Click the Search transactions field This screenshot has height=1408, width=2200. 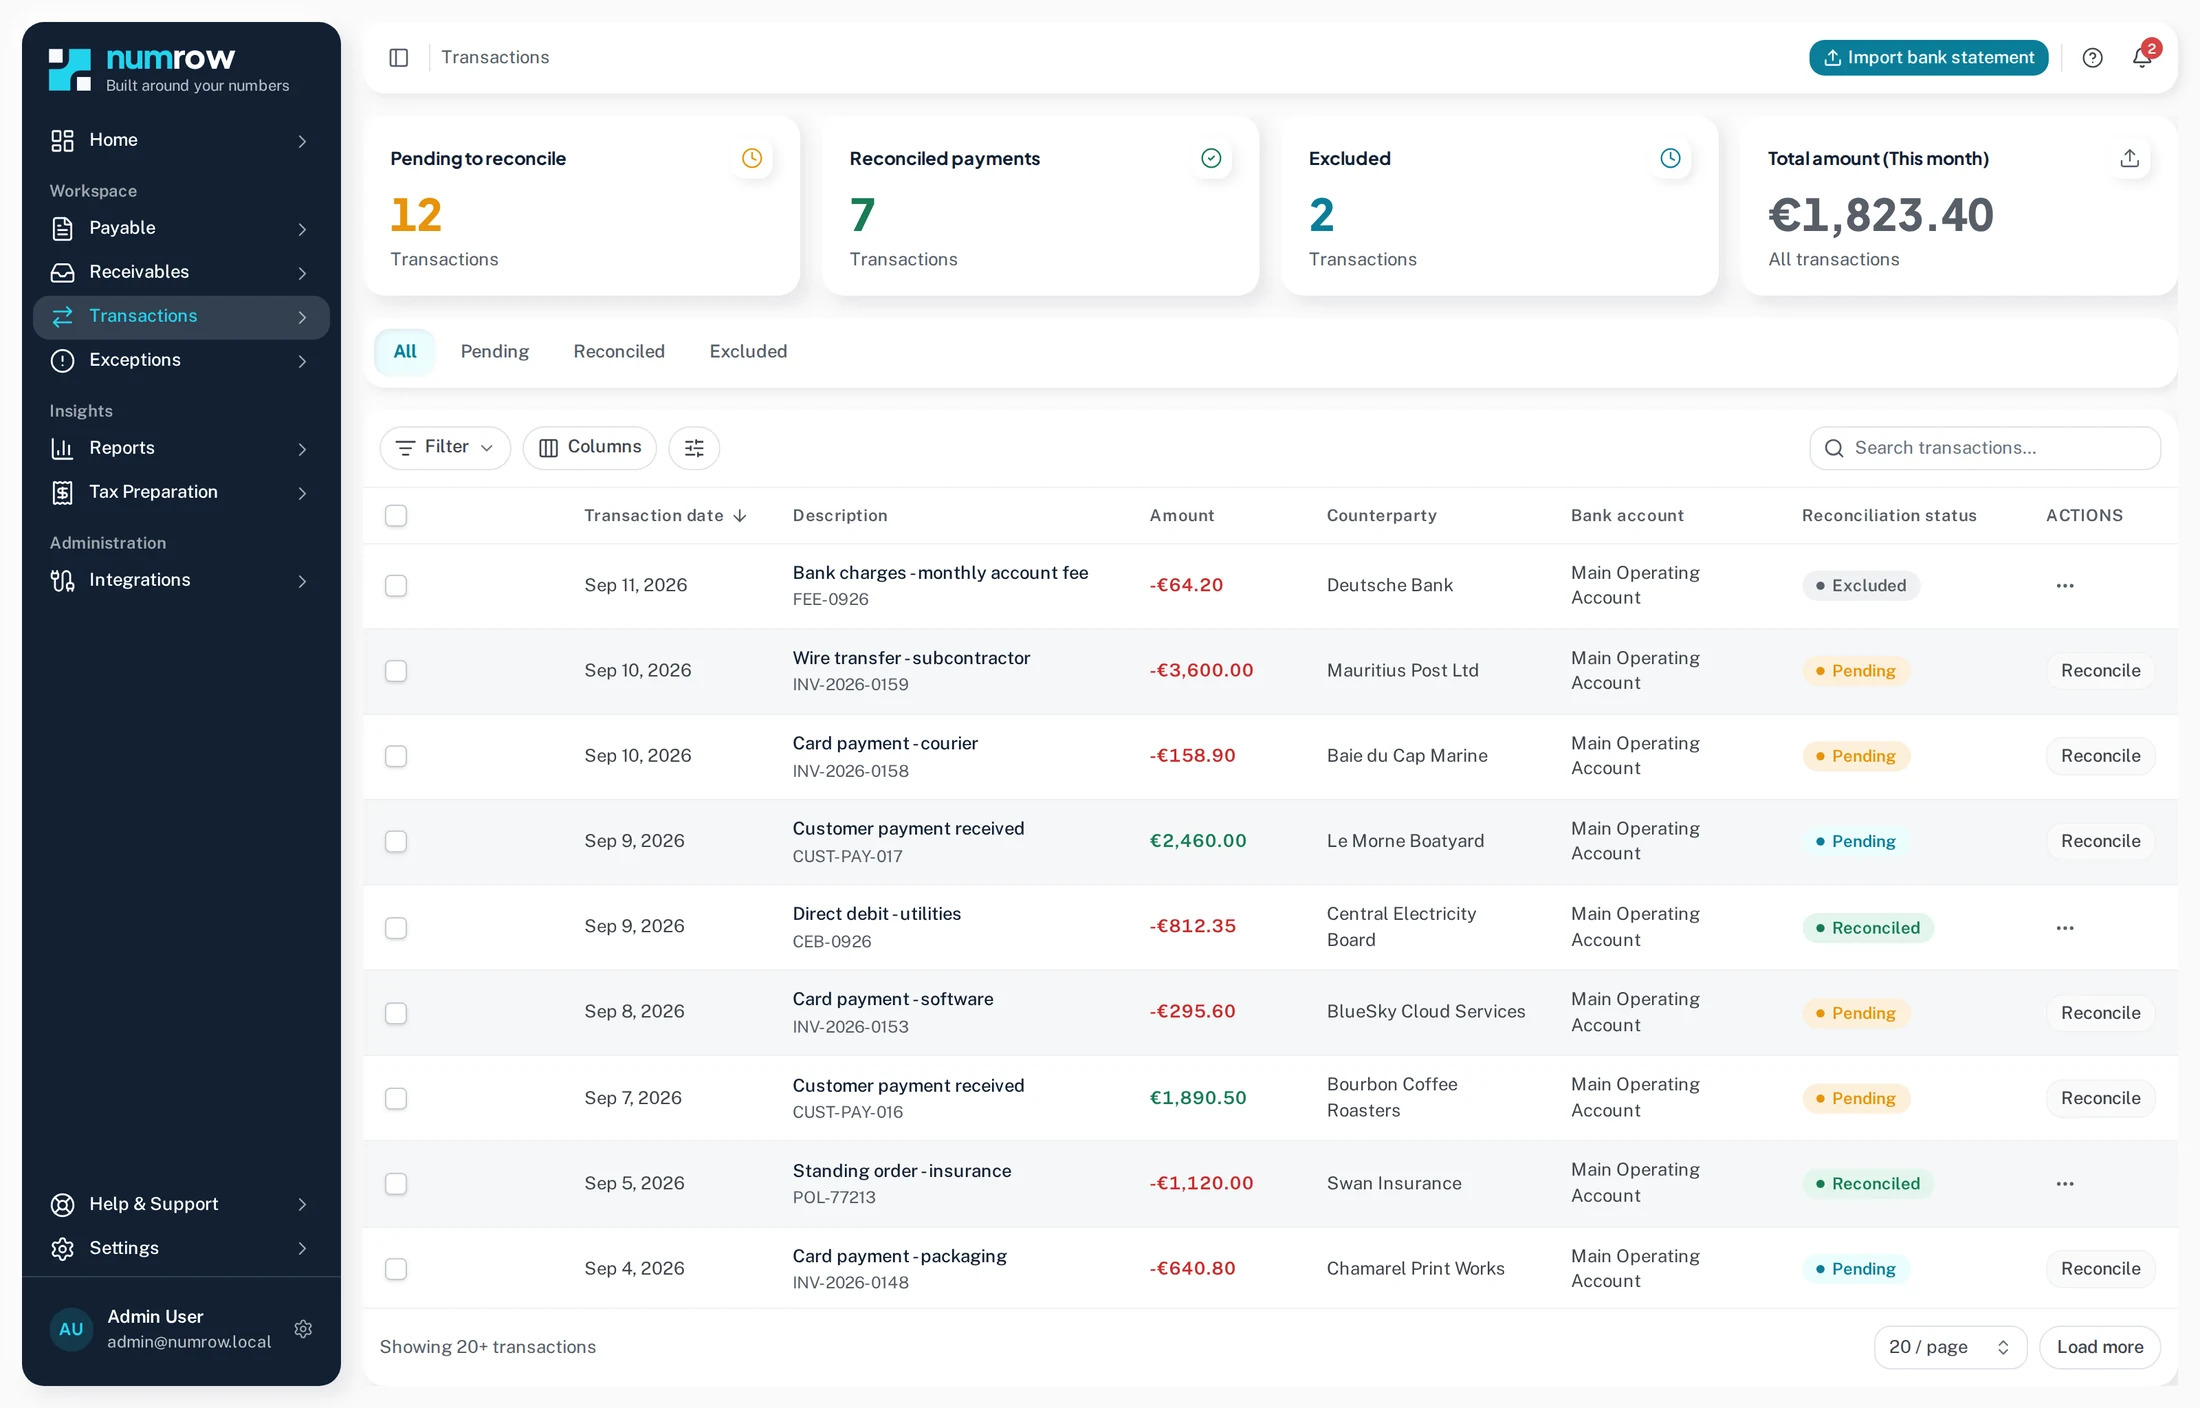tap(1984, 448)
